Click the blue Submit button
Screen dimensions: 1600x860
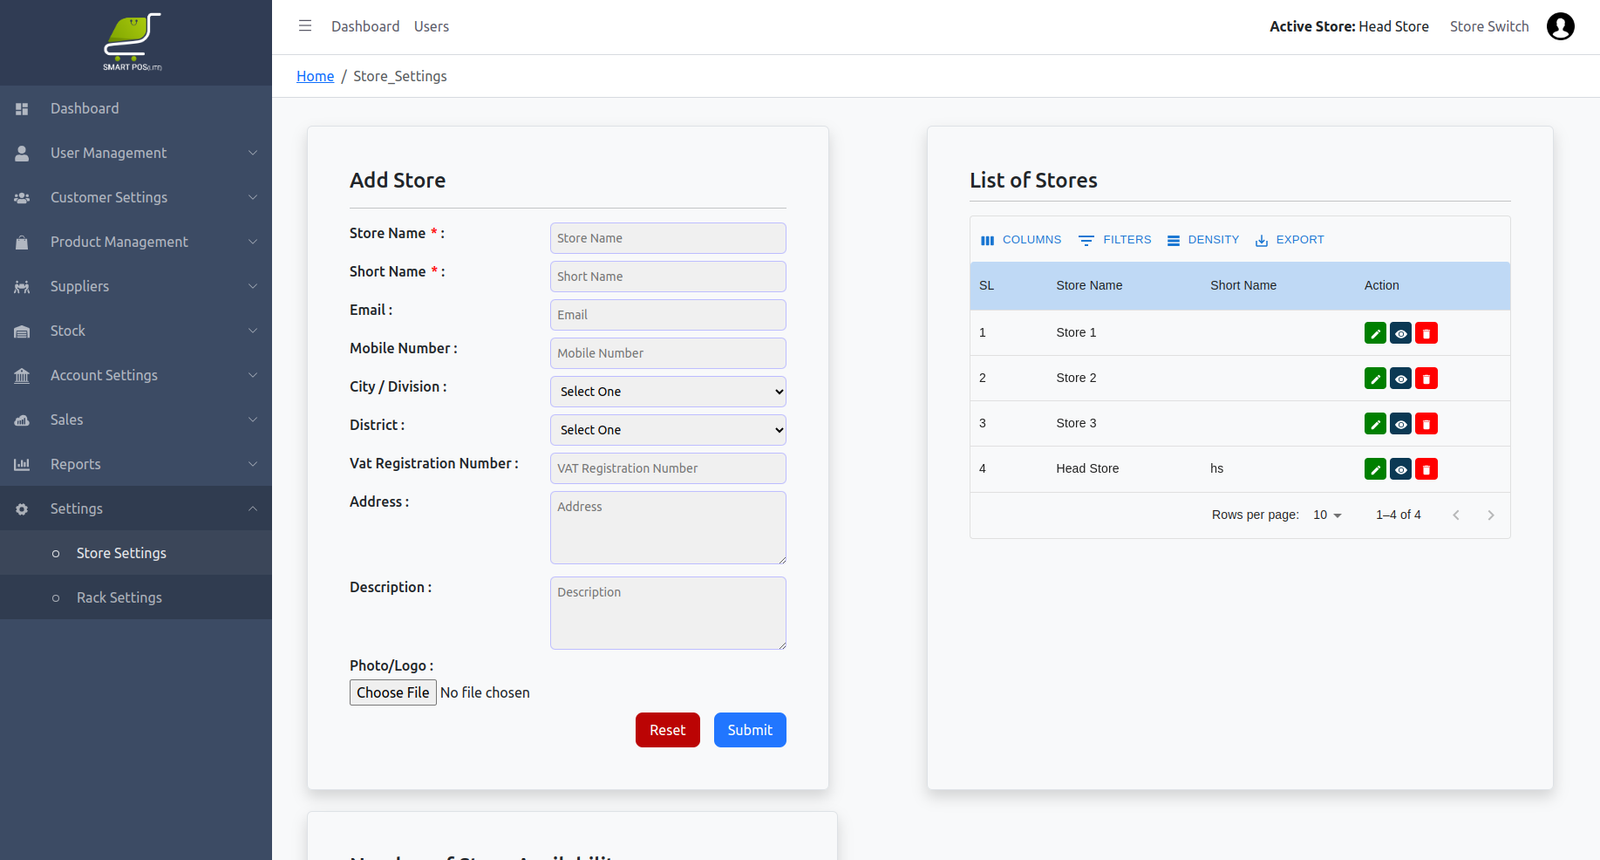[x=750, y=730]
